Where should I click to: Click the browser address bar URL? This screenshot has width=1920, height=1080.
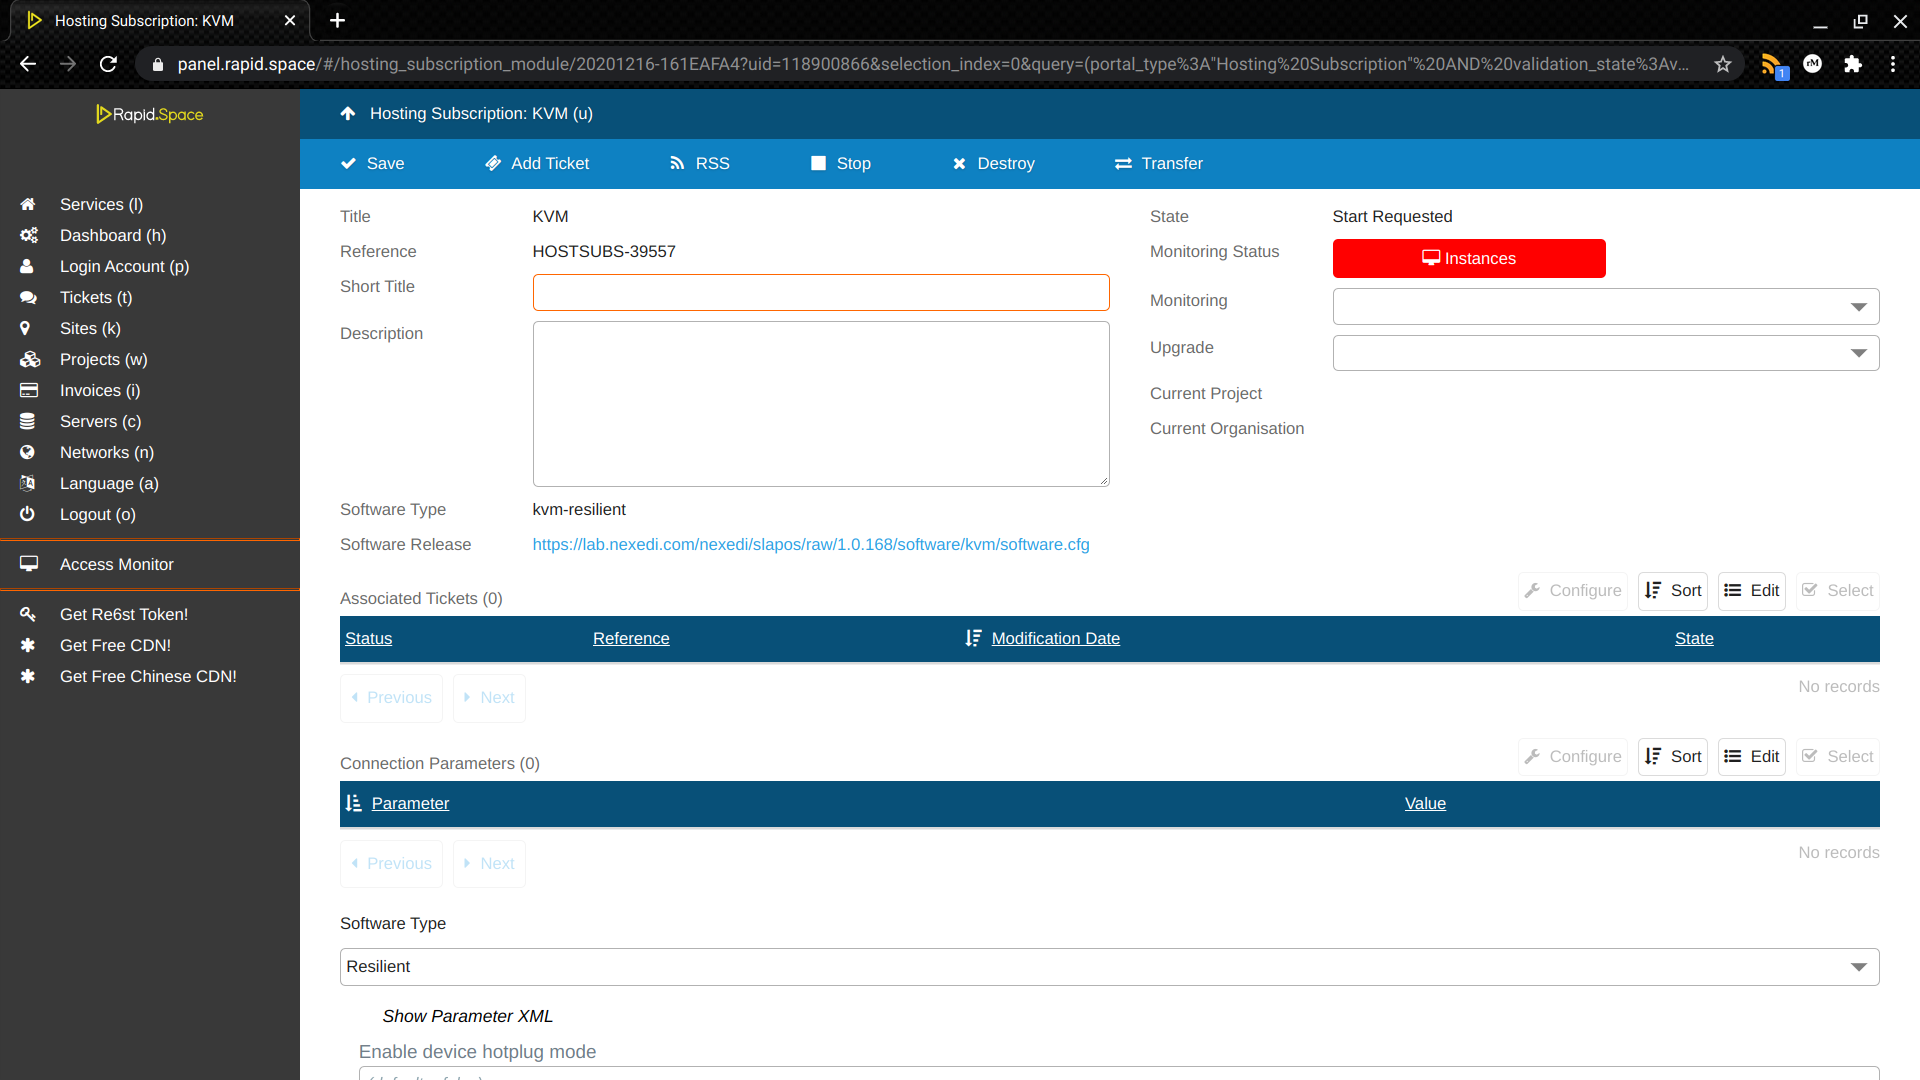(932, 64)
